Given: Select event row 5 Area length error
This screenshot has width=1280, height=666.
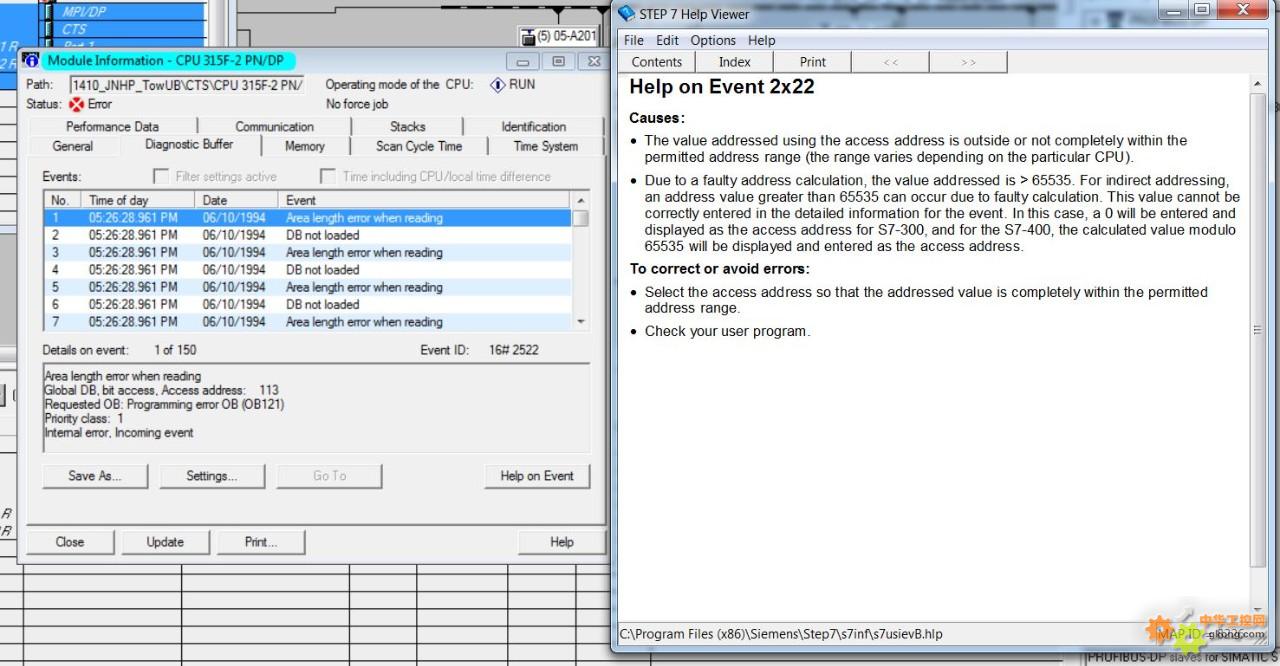Looking at the screenshot, I should click(308, 287).
